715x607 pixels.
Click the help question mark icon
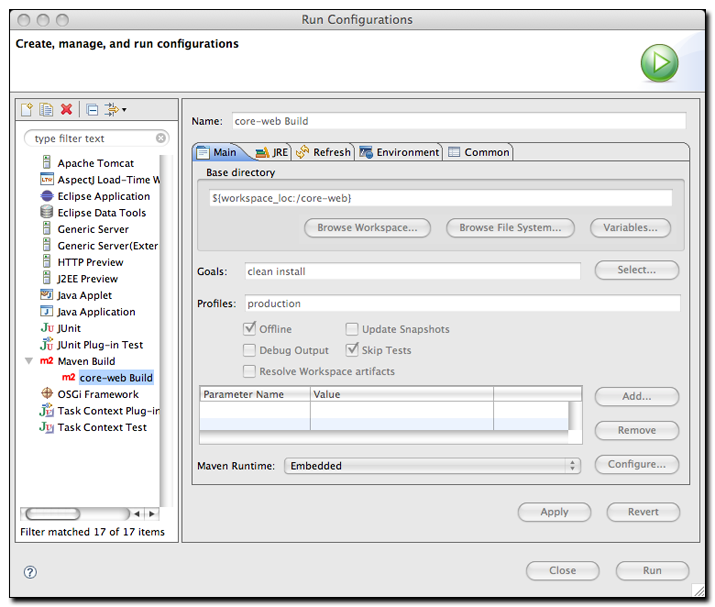[x=30, y=571]
